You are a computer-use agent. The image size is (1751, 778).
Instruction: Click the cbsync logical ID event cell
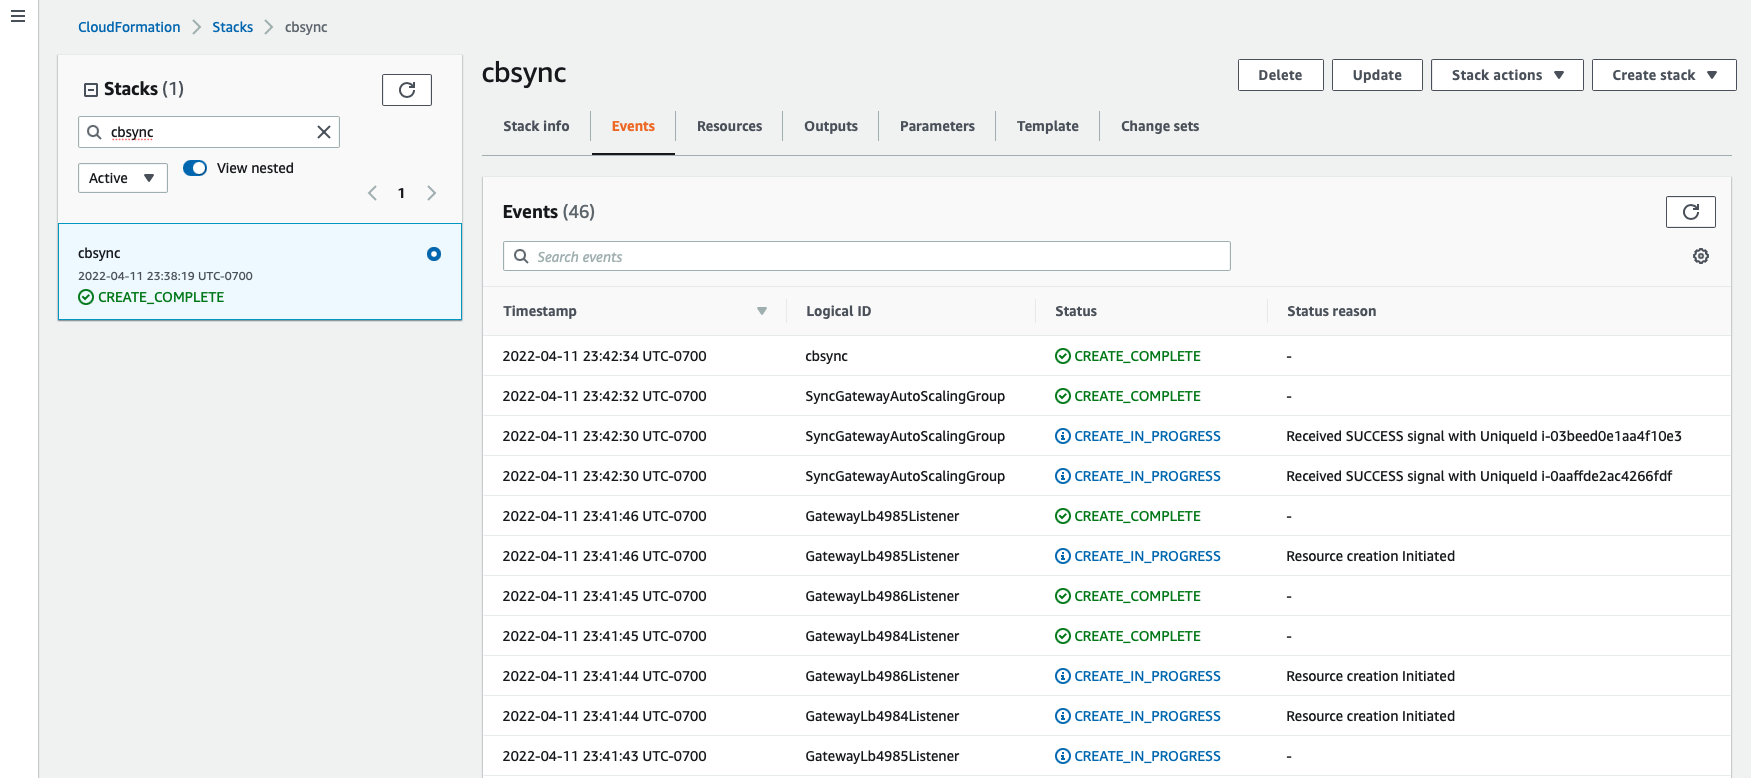[x=826, y=356]
